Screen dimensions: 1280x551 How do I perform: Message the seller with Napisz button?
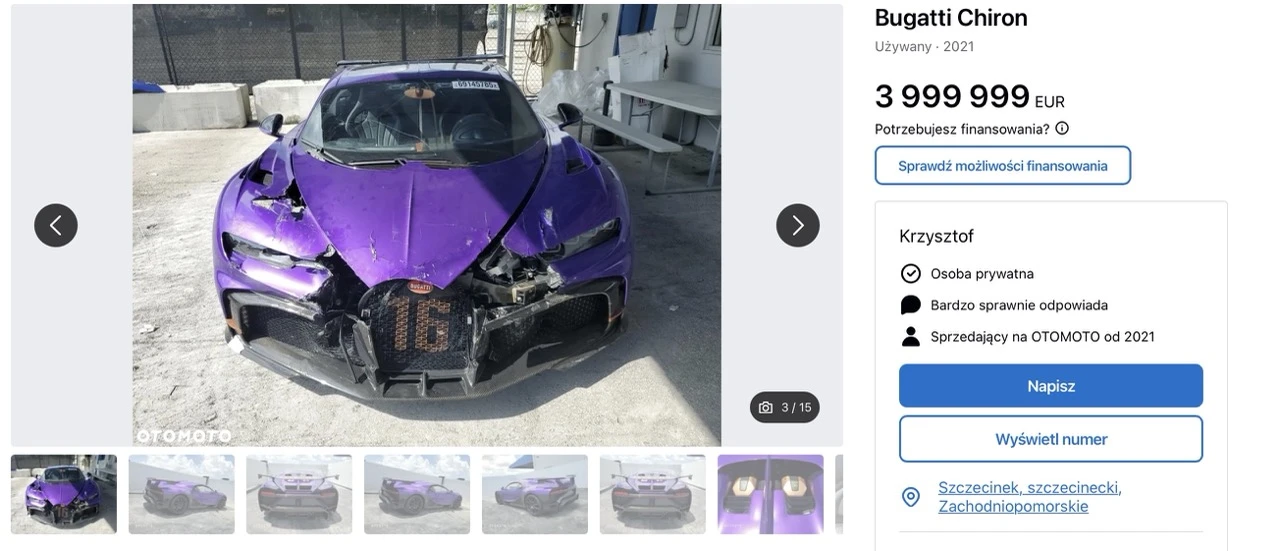[x=1051, y=386]
